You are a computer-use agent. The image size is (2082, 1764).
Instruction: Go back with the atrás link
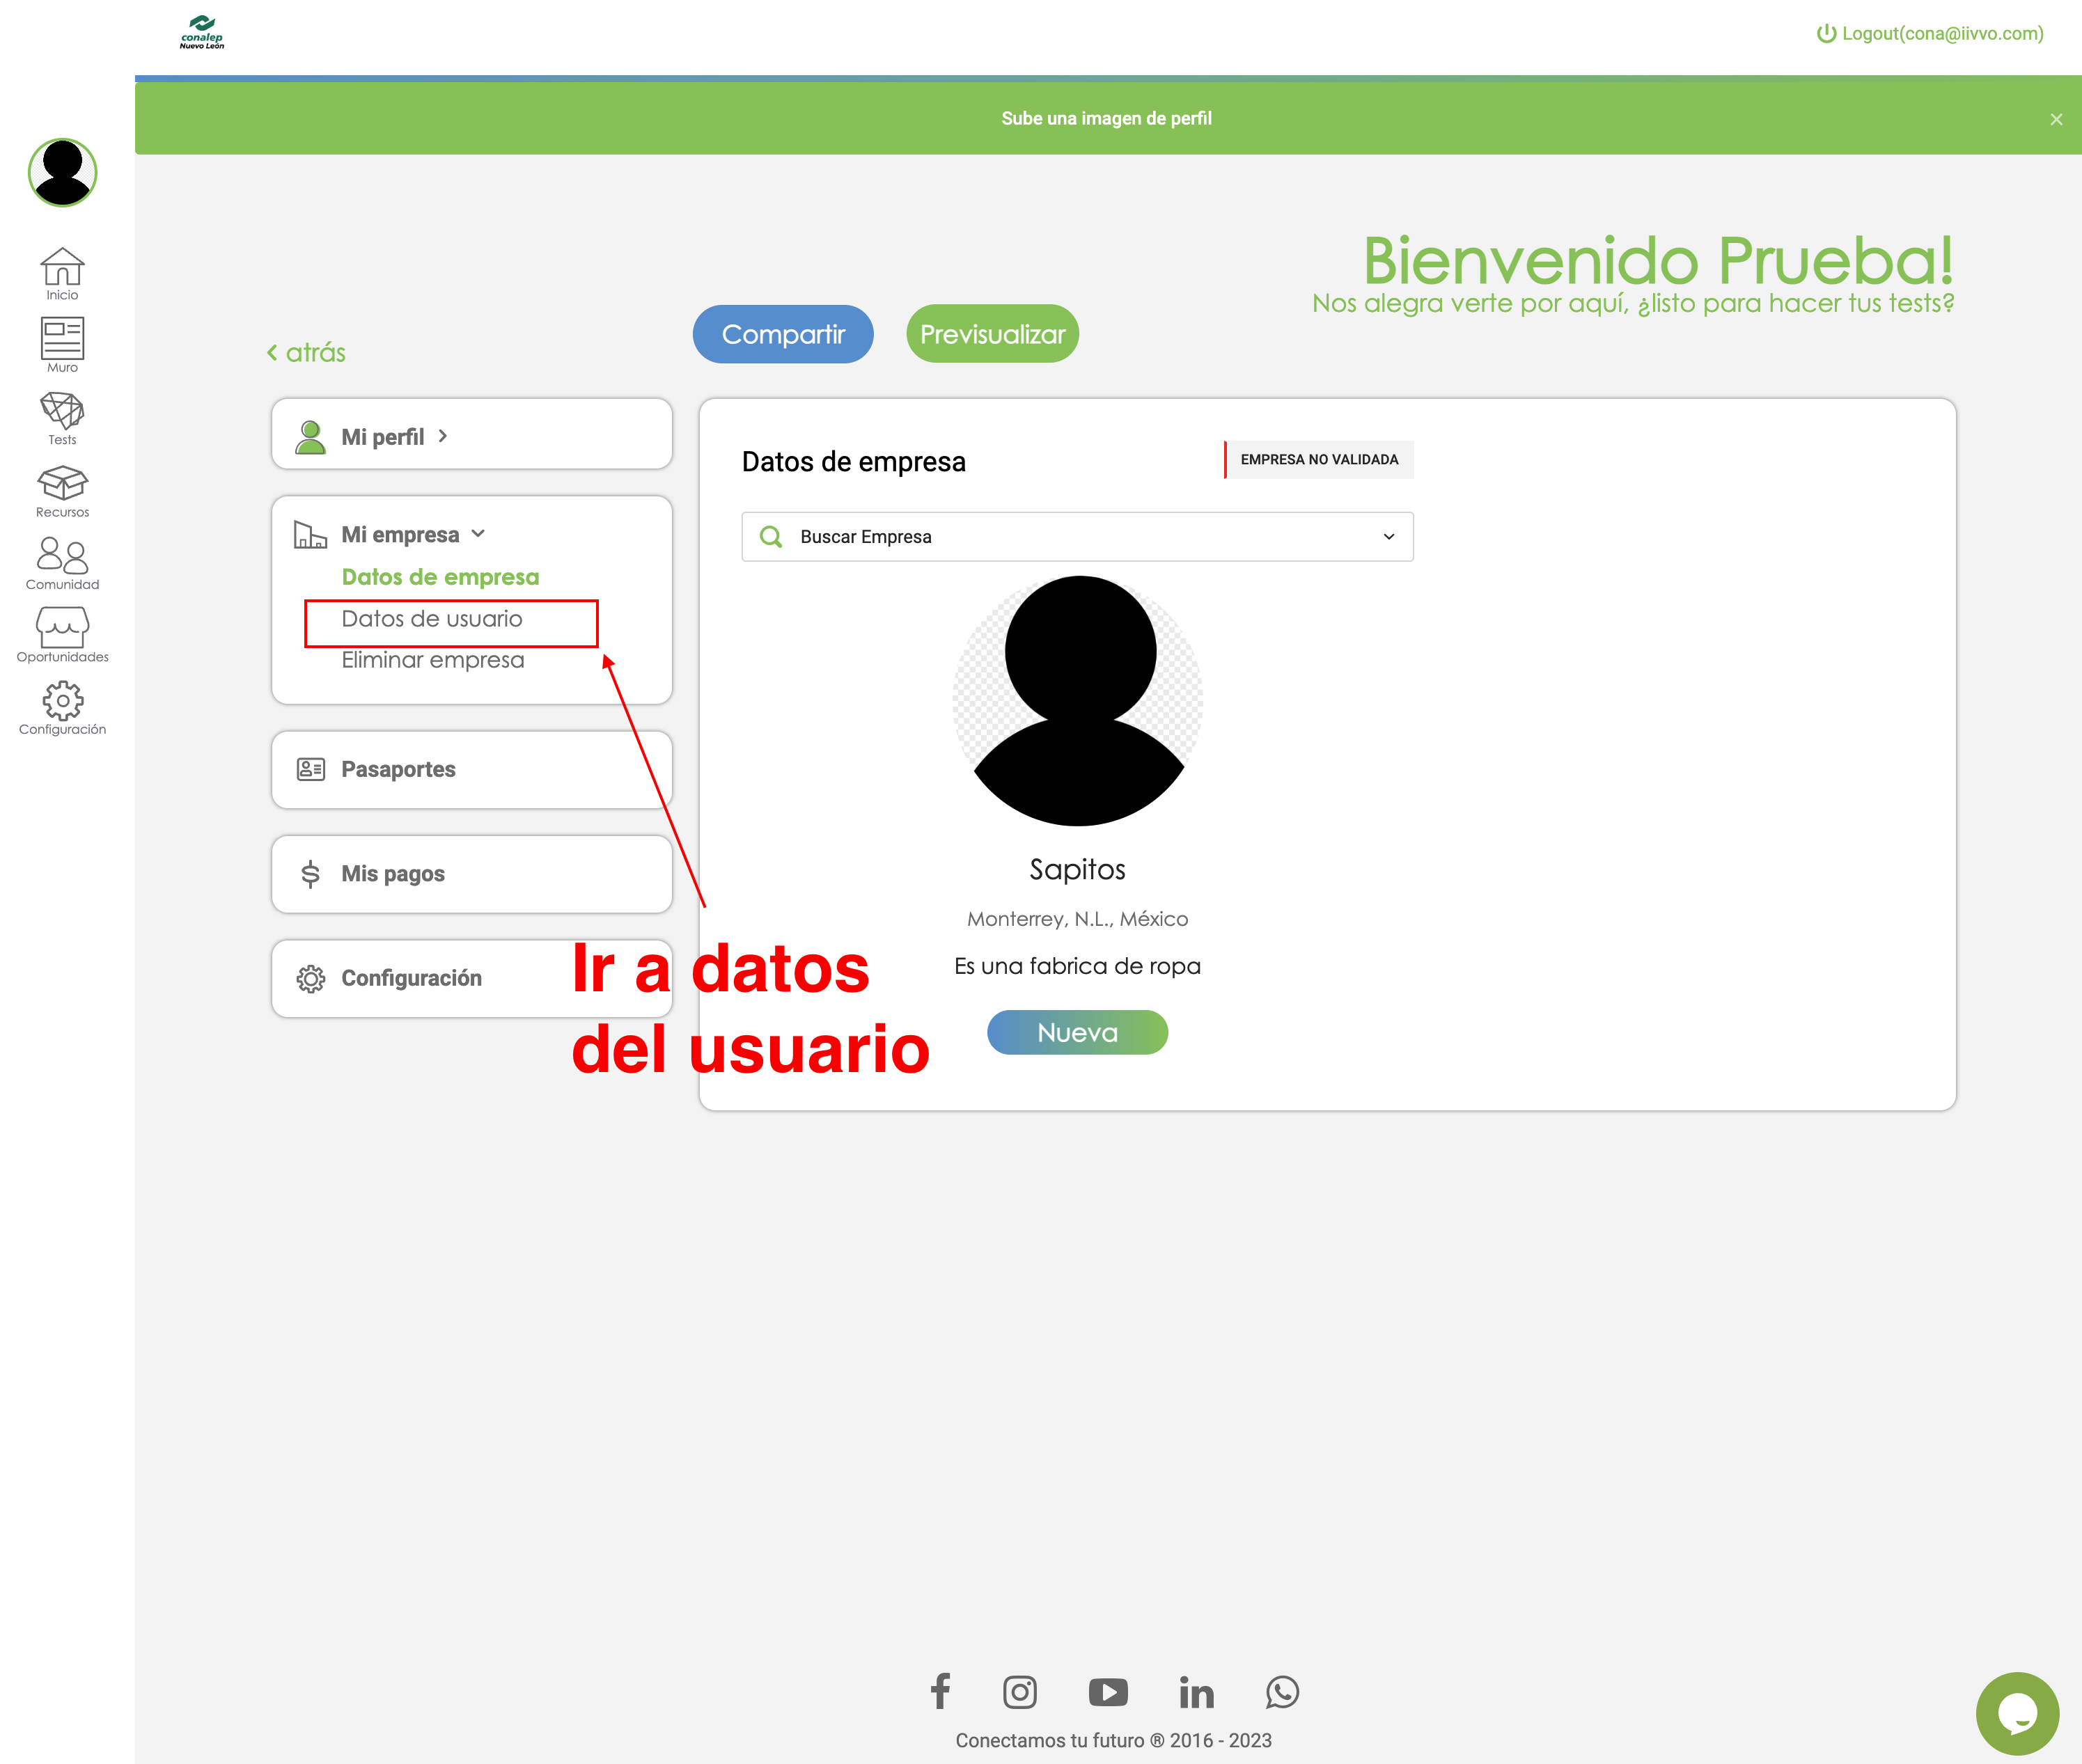pos(306,352)
